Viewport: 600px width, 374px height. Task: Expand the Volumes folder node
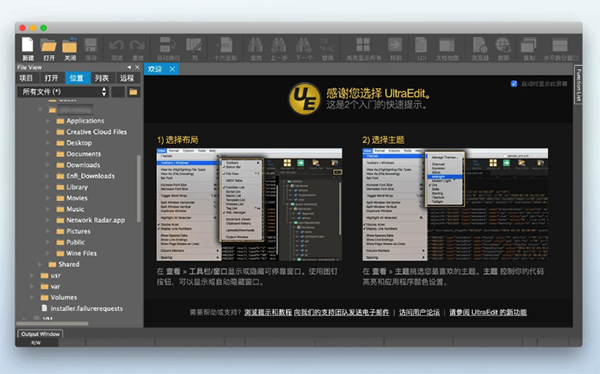click(32, 297)
